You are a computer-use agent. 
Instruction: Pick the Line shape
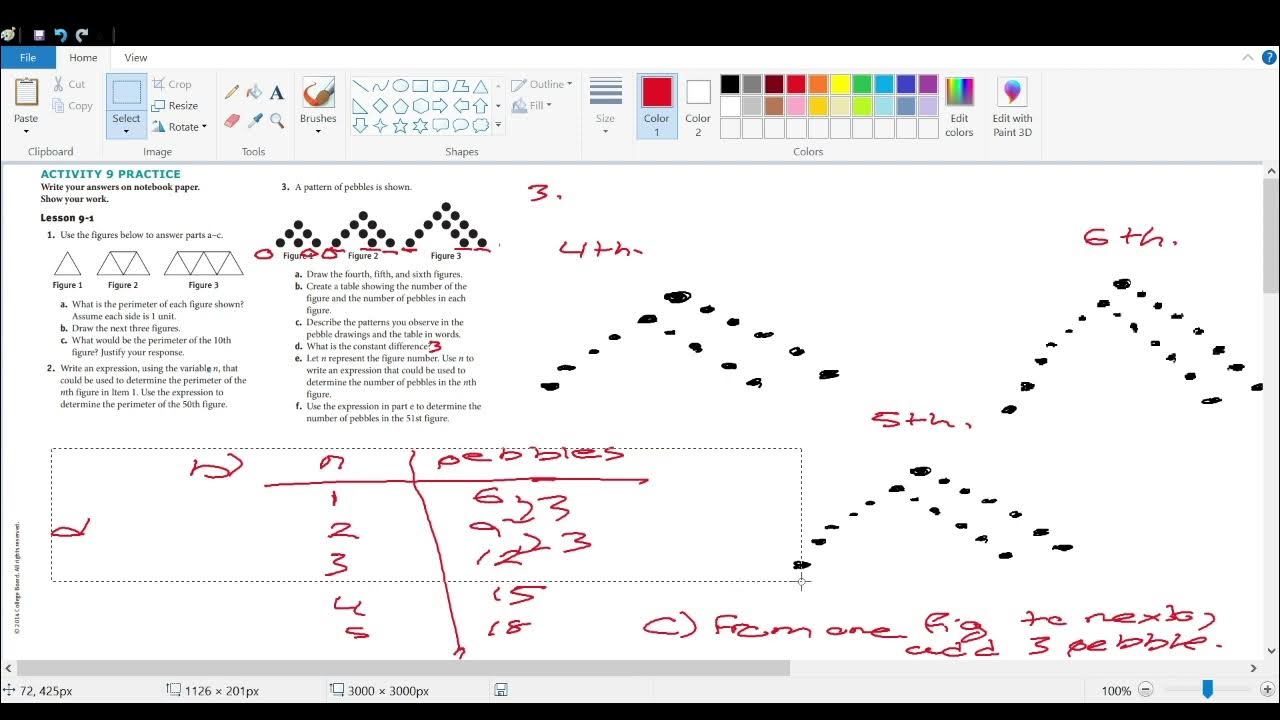click(361, 86)
